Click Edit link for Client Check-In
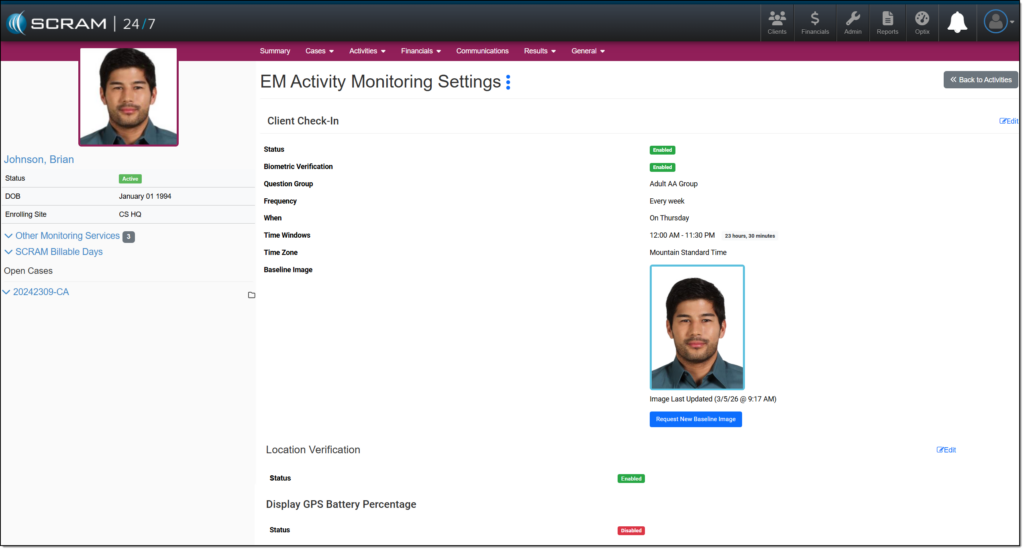The image size is (1024, 550). (1008, 121)
